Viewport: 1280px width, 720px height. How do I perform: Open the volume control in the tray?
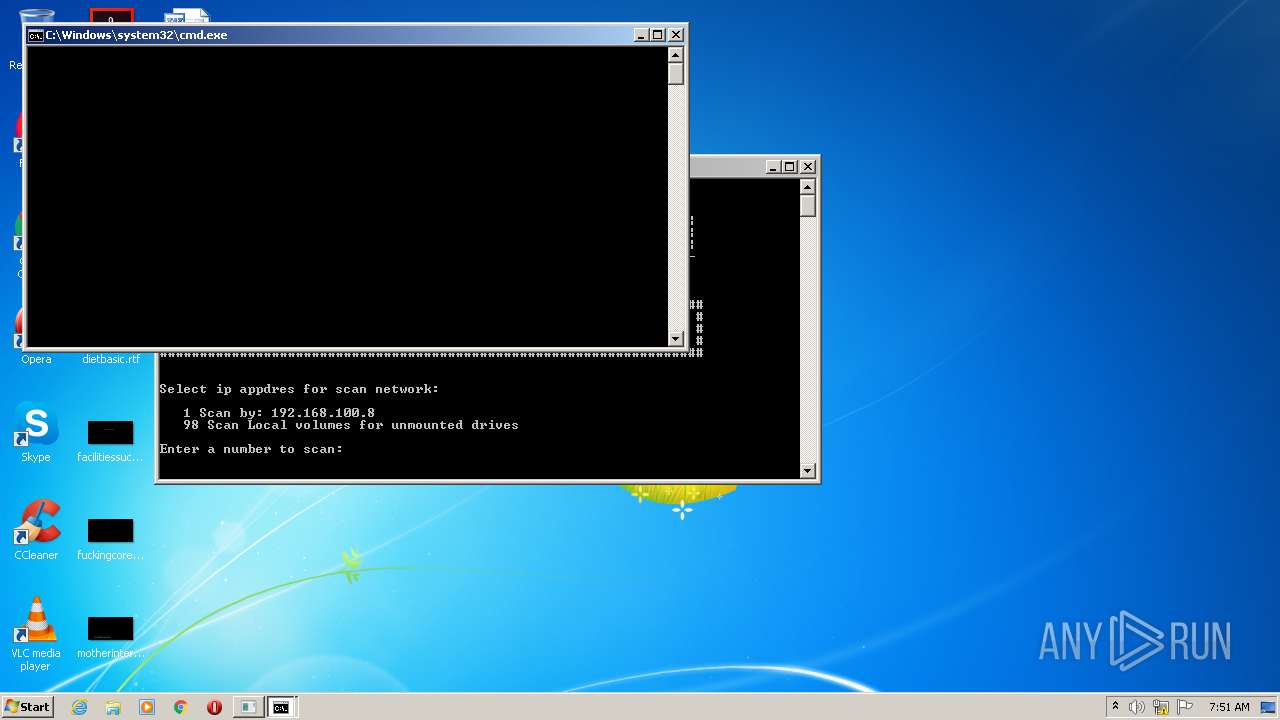(1137, 707)
